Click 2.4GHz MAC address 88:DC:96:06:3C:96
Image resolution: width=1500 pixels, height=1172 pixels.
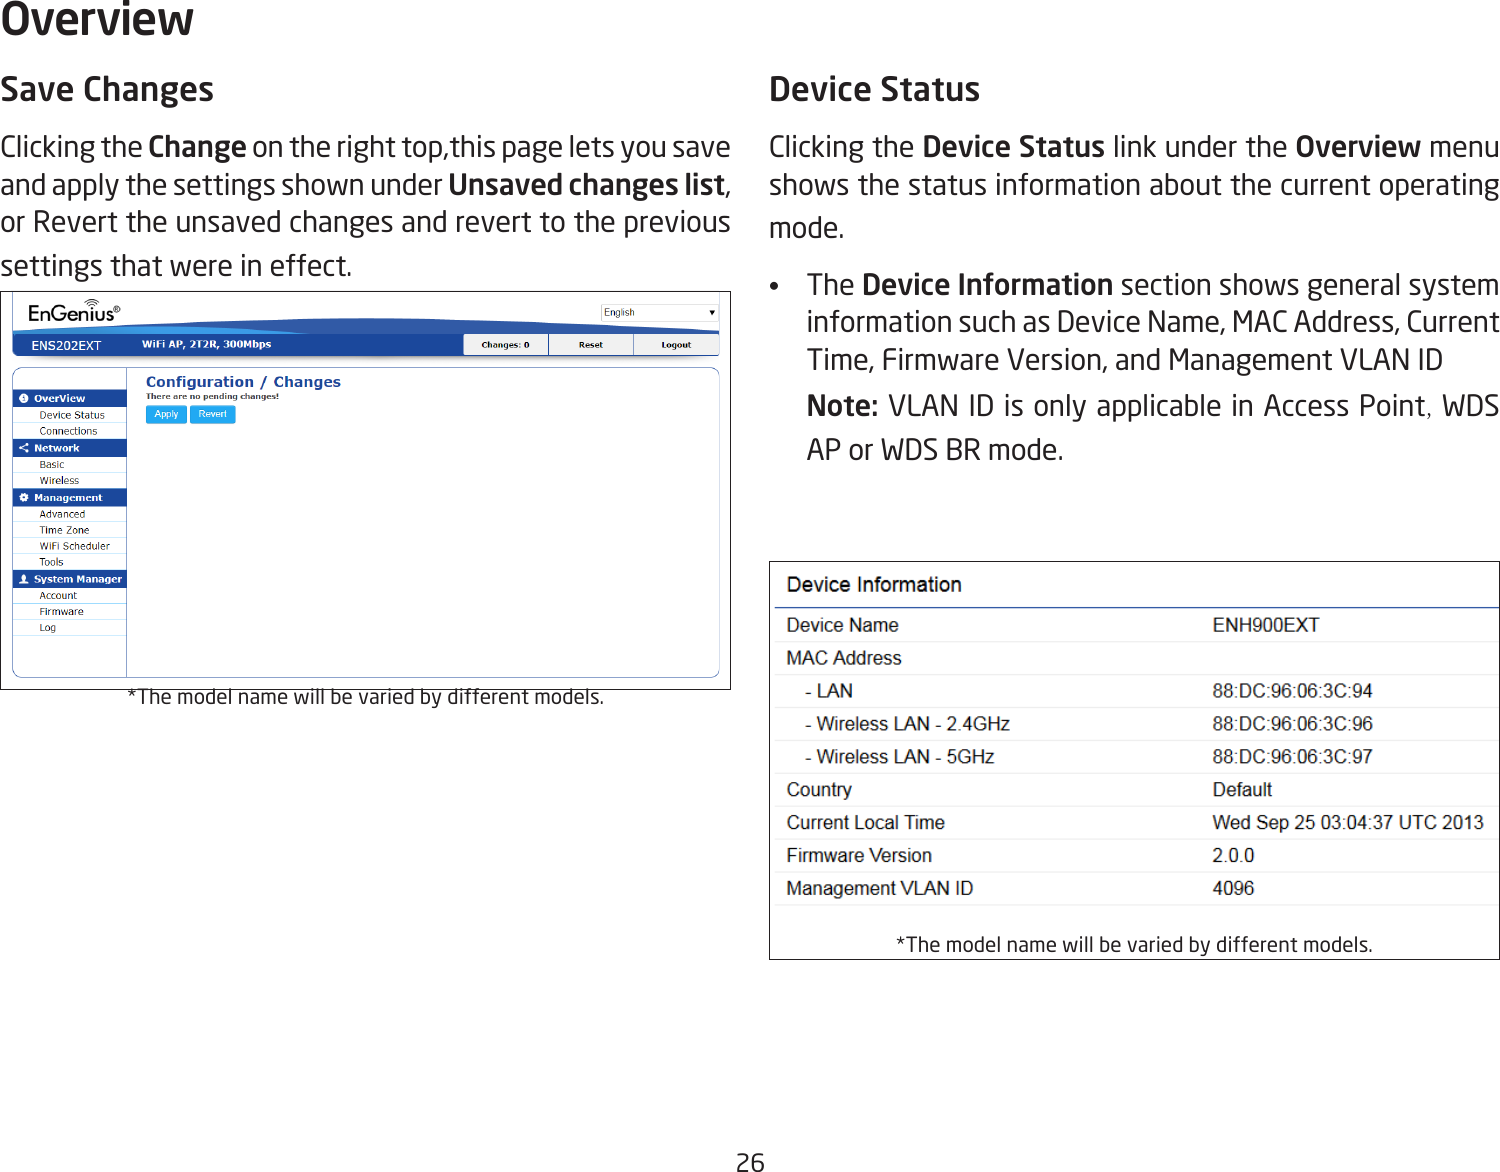coord(1292,724)
